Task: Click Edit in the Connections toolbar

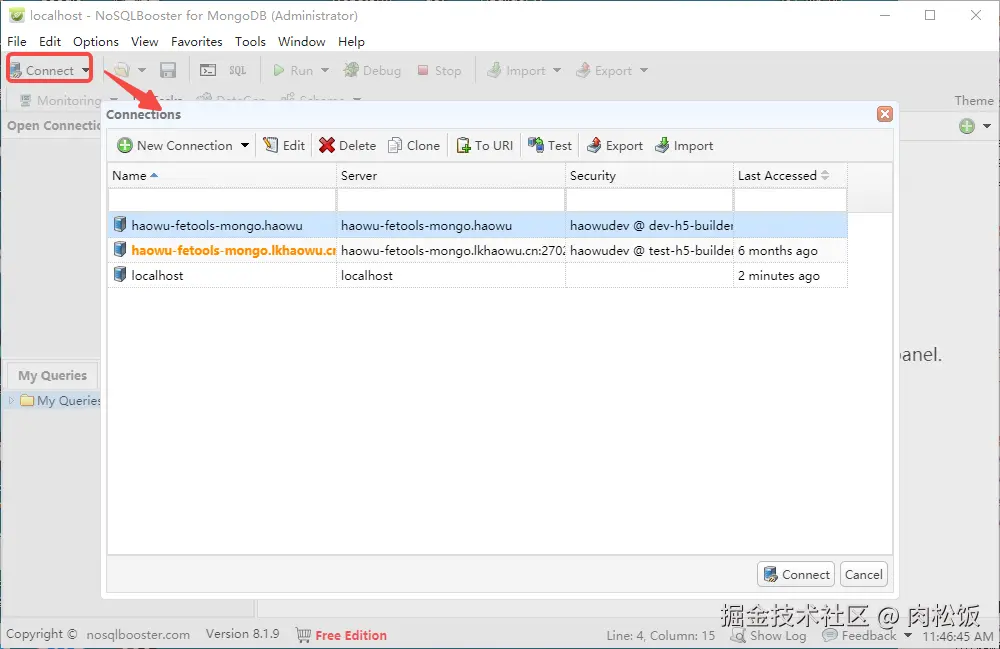Action: tap(284, 145)
